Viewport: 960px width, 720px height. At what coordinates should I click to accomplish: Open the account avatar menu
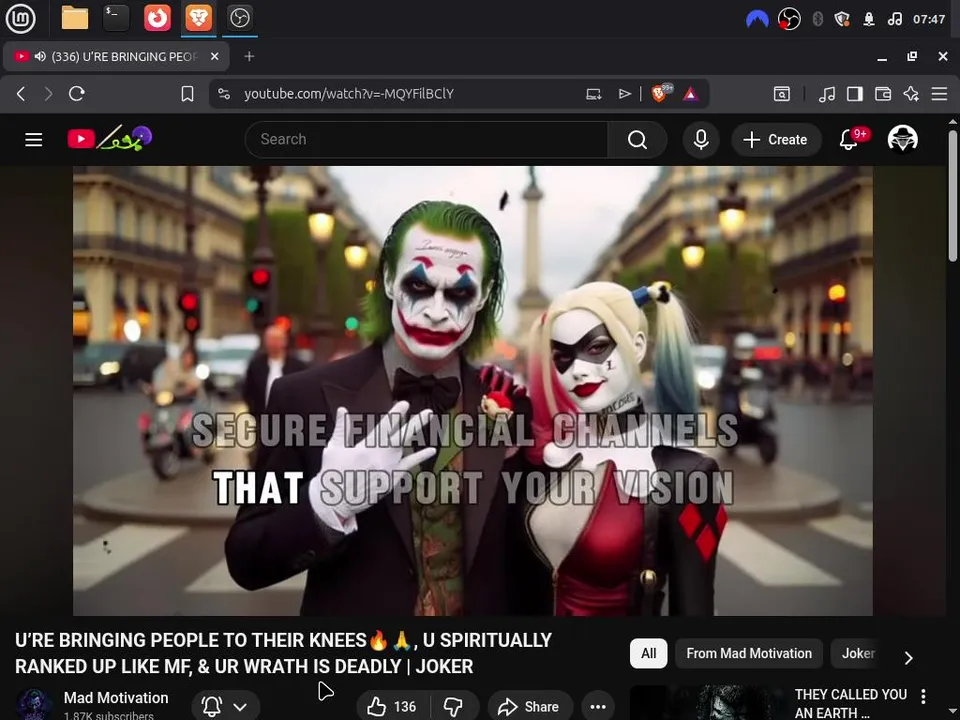pos(902,139)
